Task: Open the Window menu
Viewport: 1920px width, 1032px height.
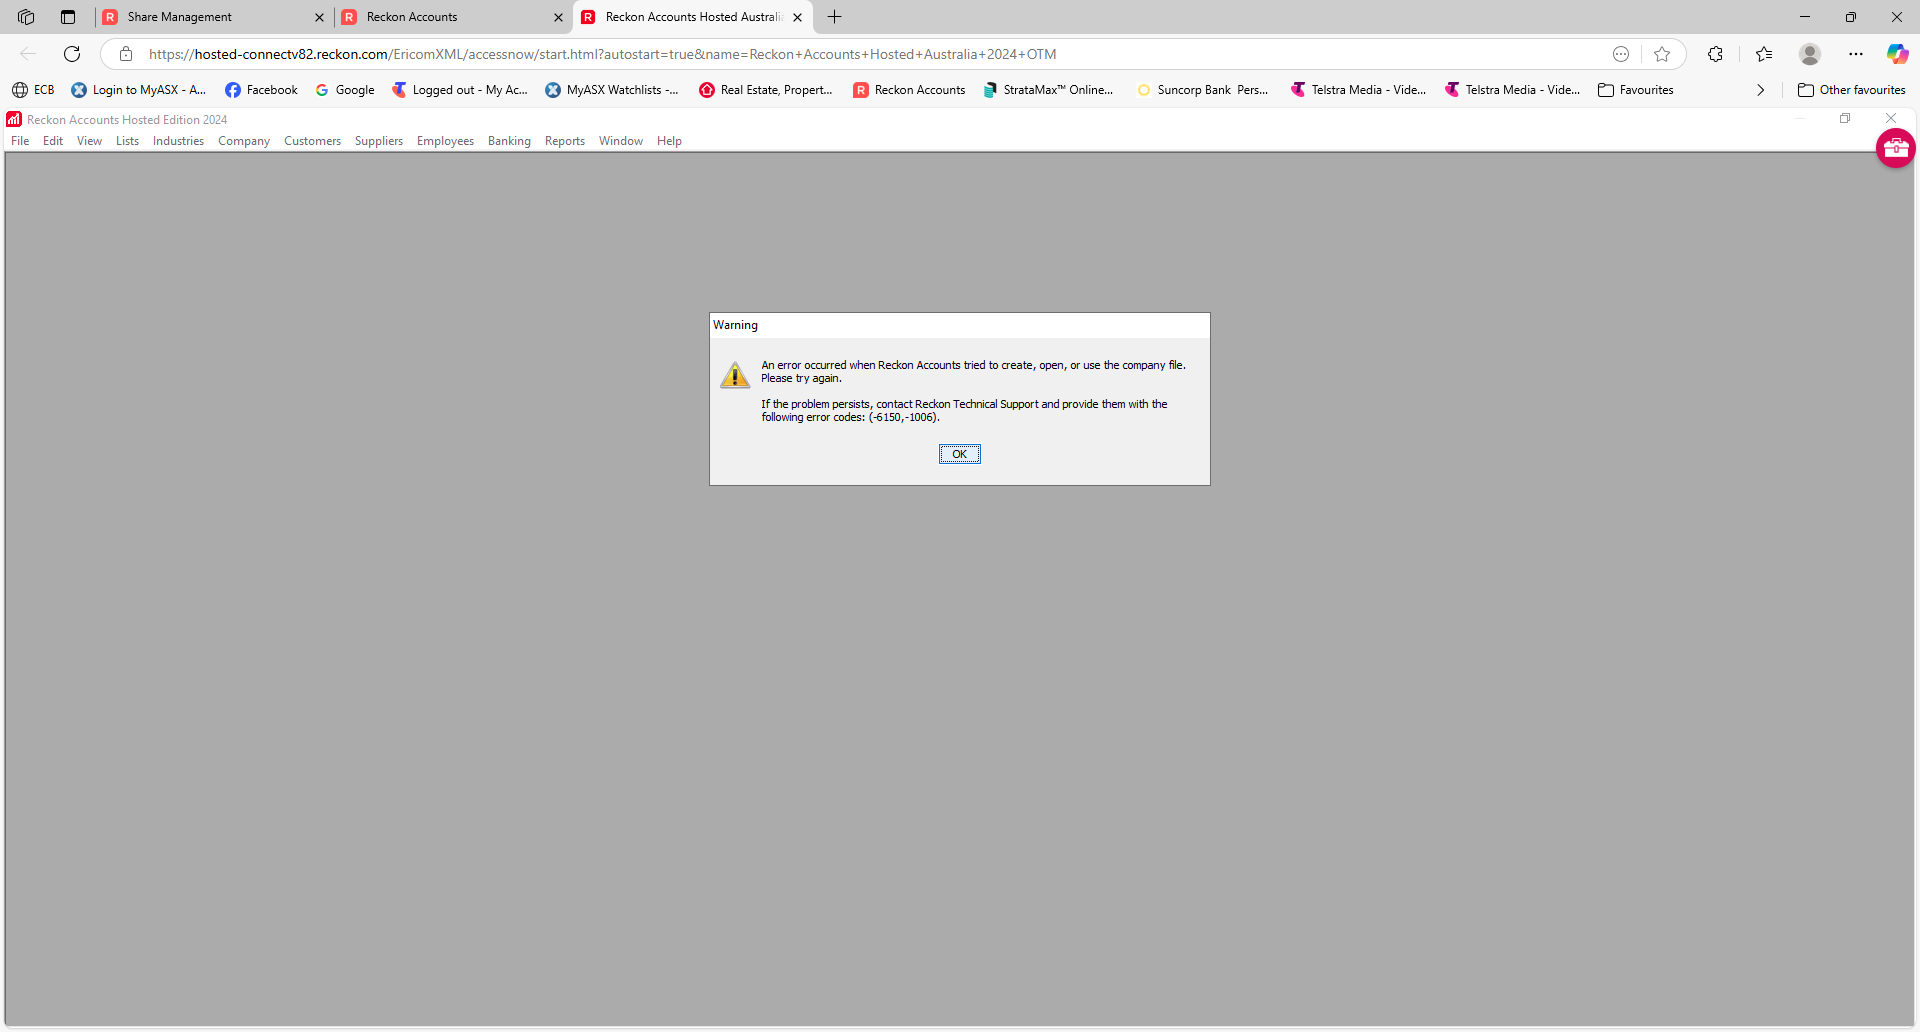Action: click(x=621, y=141)
